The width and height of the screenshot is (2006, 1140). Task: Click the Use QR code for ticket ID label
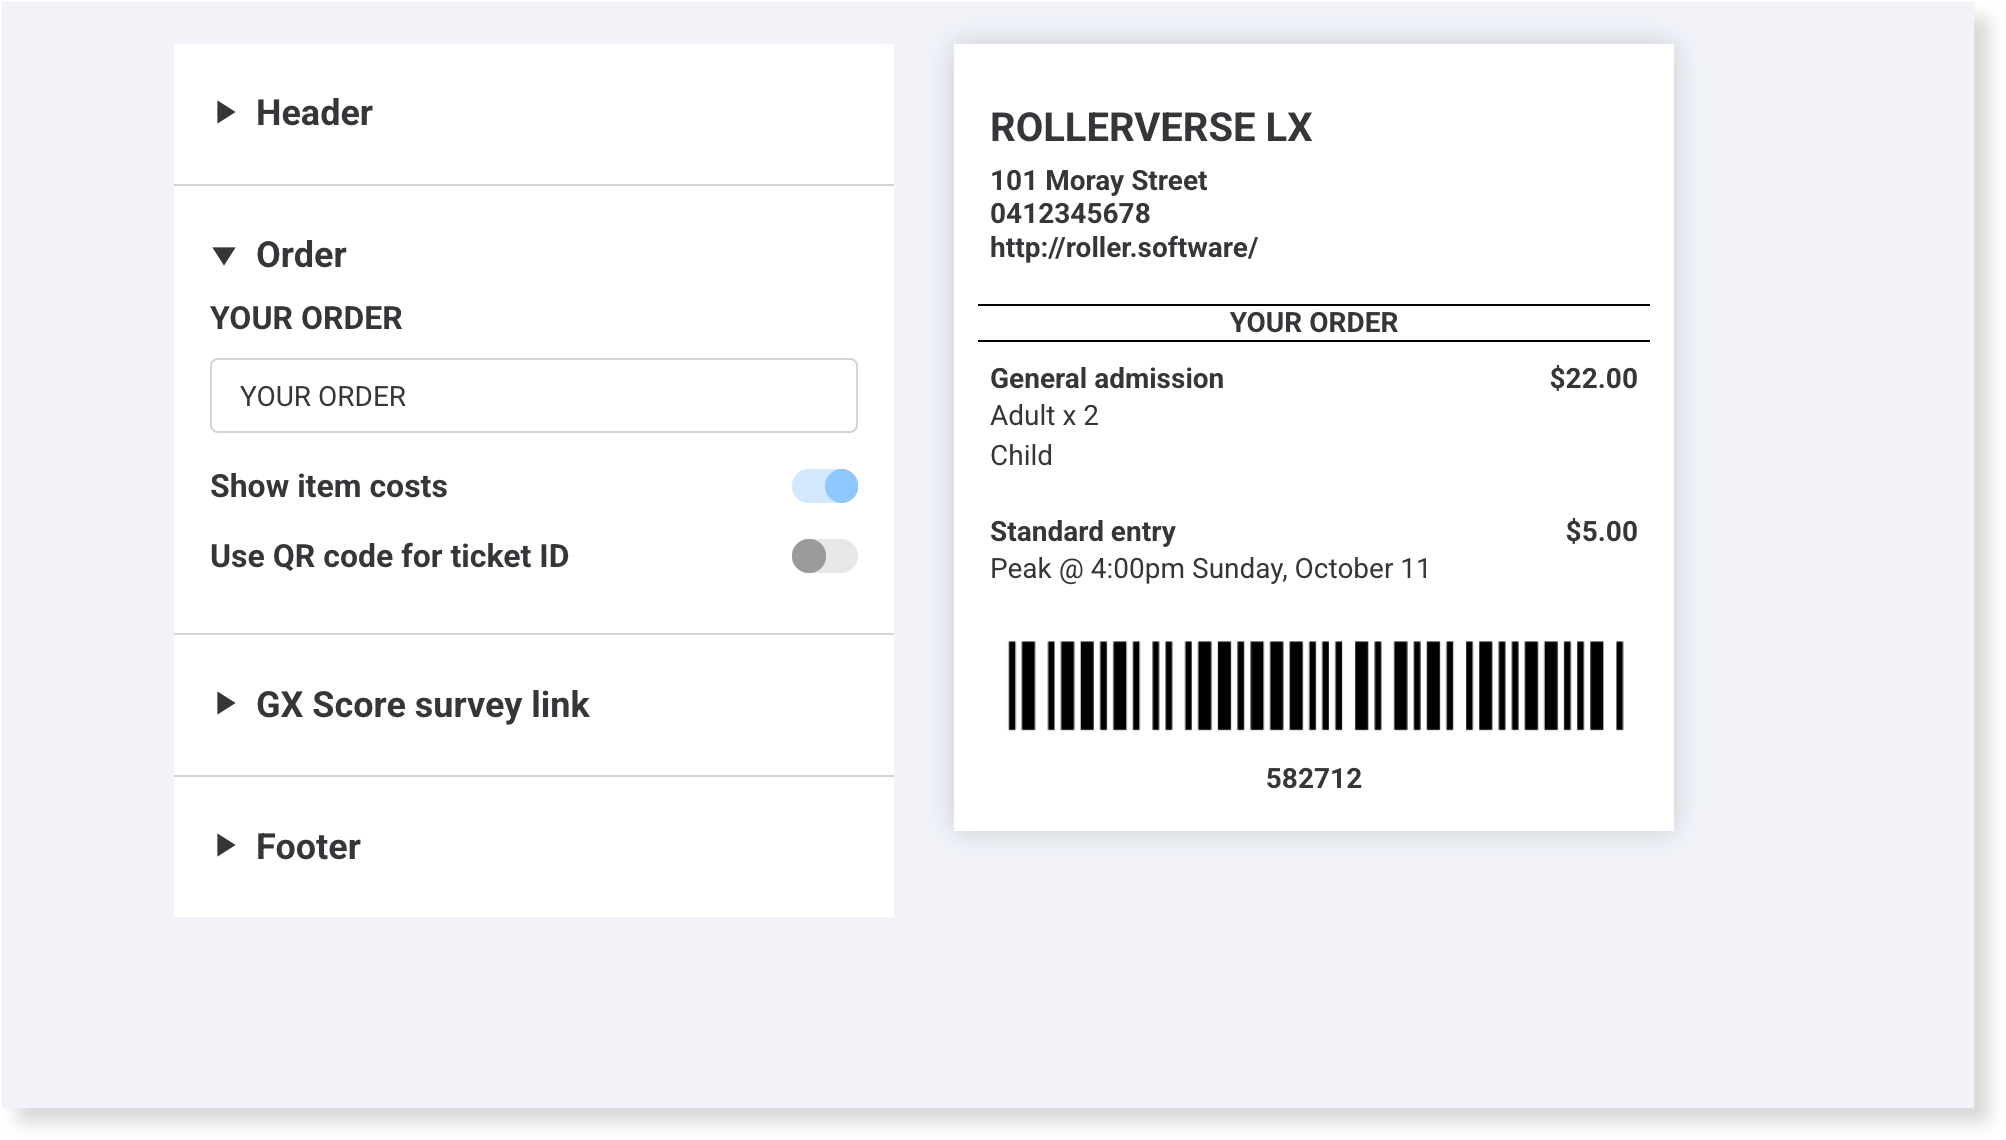coord(389,556)
